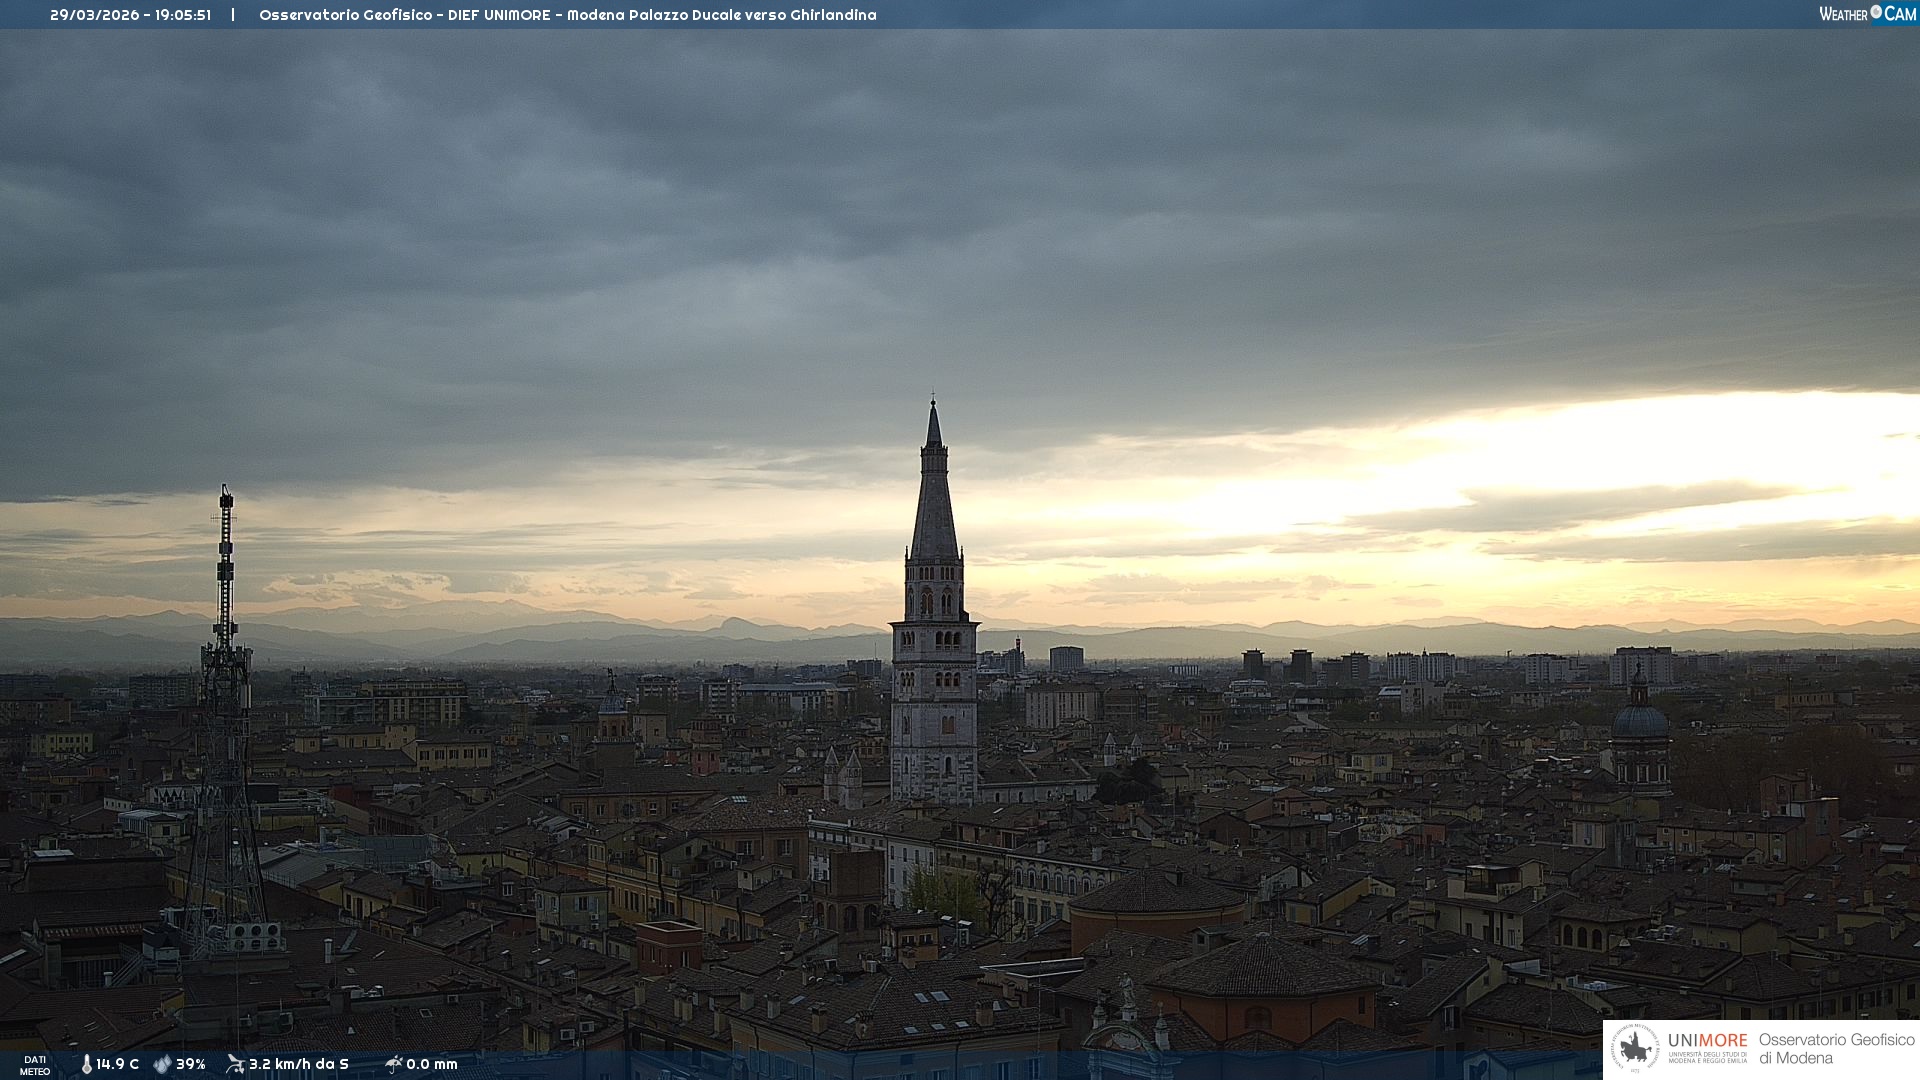
Task: Click the 39% humidity value
Action: click(191, 1064)
